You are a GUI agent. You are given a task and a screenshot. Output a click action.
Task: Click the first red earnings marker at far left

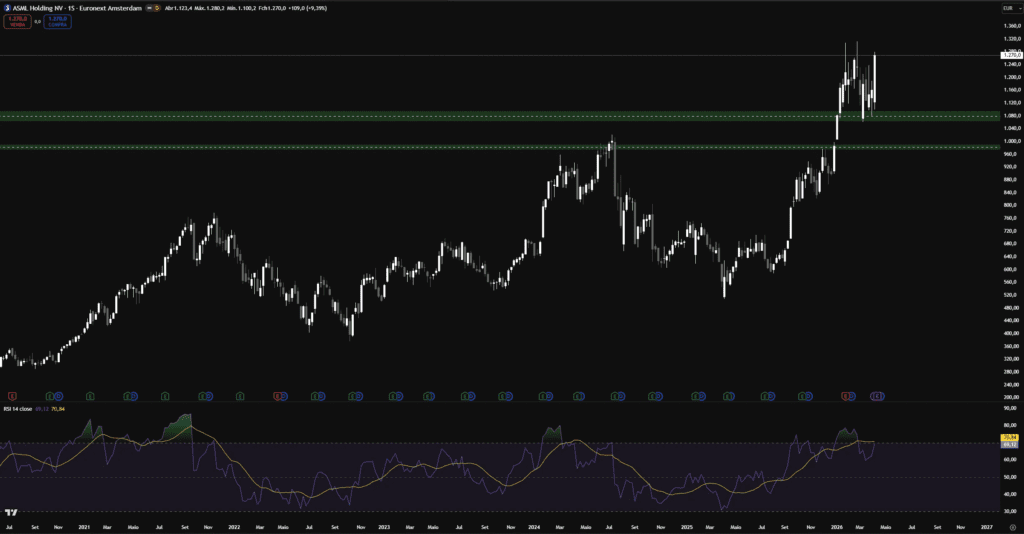pos(12,396)
